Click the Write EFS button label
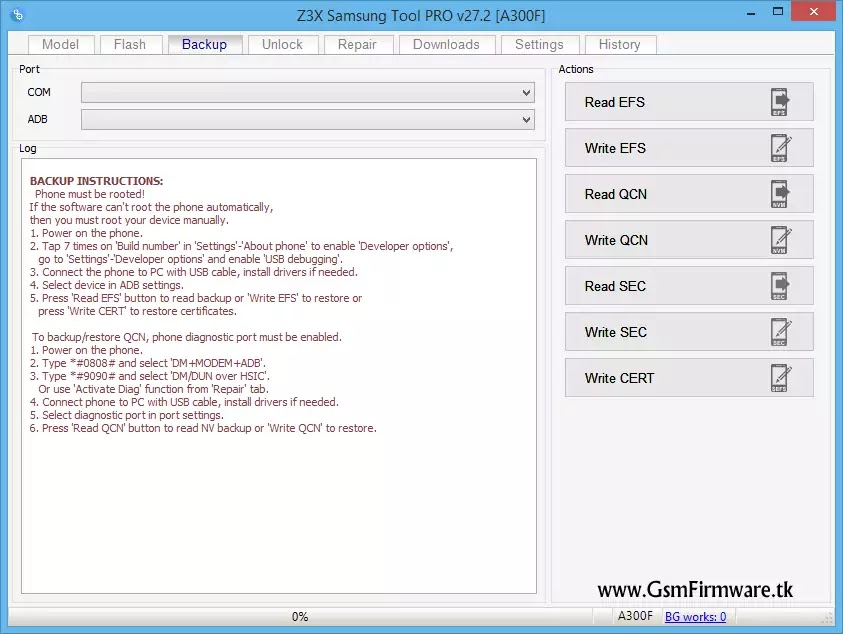843x634 pixels. [x=615, y=148]
